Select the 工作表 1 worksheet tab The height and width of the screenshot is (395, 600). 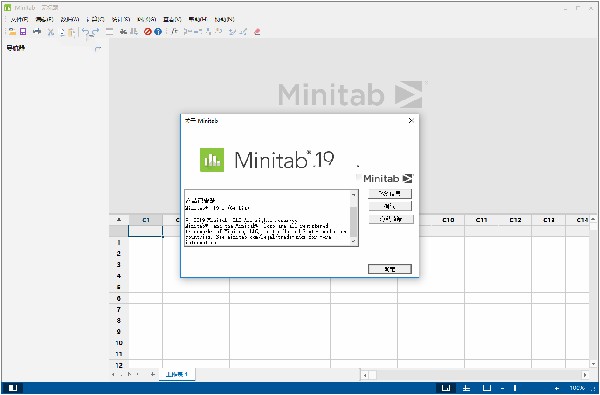click(177, 374)
